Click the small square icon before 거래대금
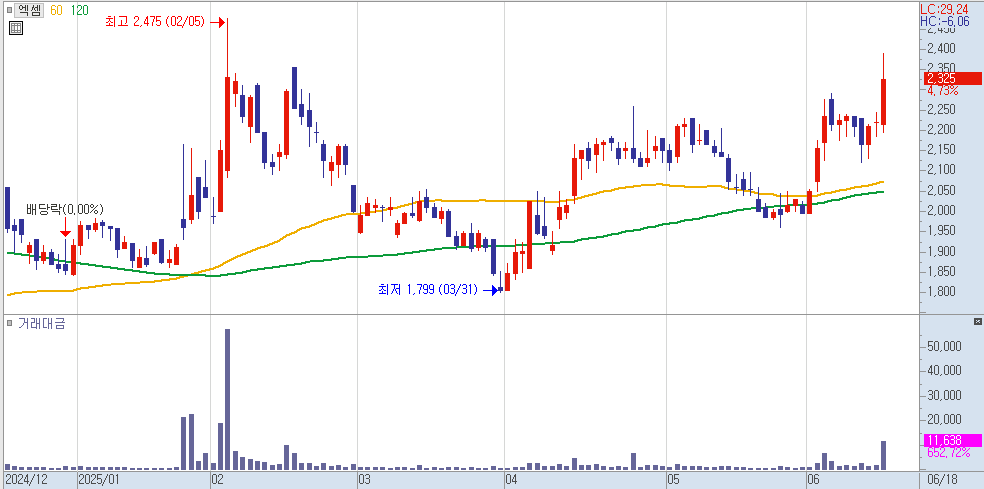 coord(9,324)
